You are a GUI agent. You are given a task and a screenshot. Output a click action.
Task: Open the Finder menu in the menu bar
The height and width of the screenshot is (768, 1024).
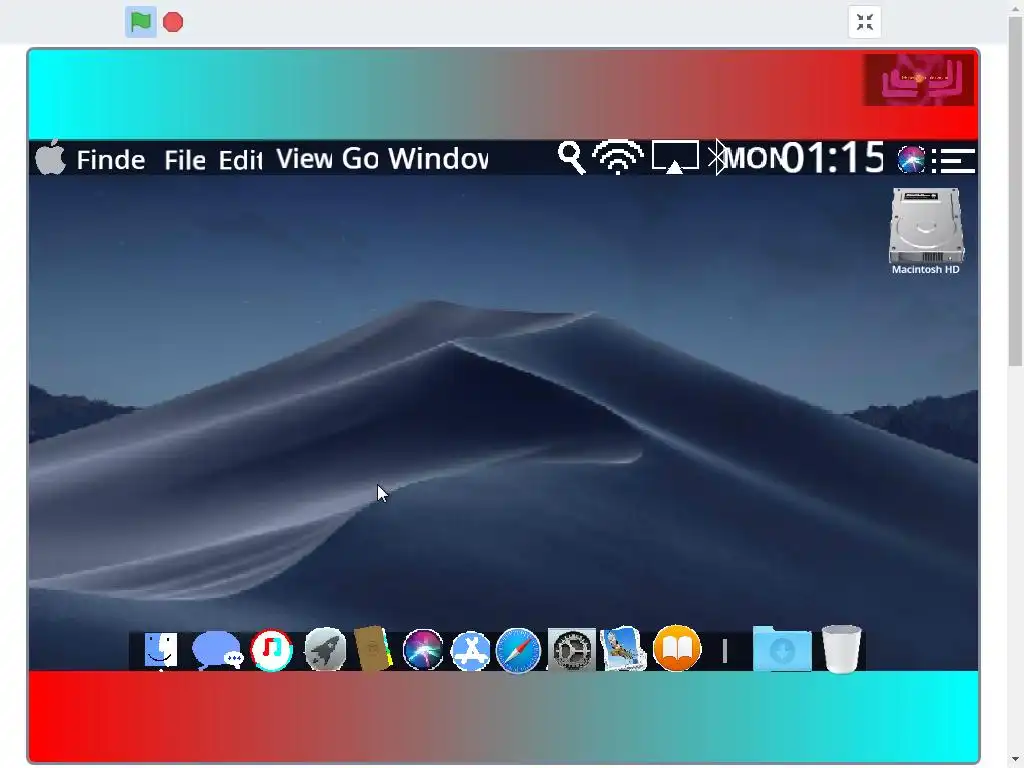coord(111,160)
